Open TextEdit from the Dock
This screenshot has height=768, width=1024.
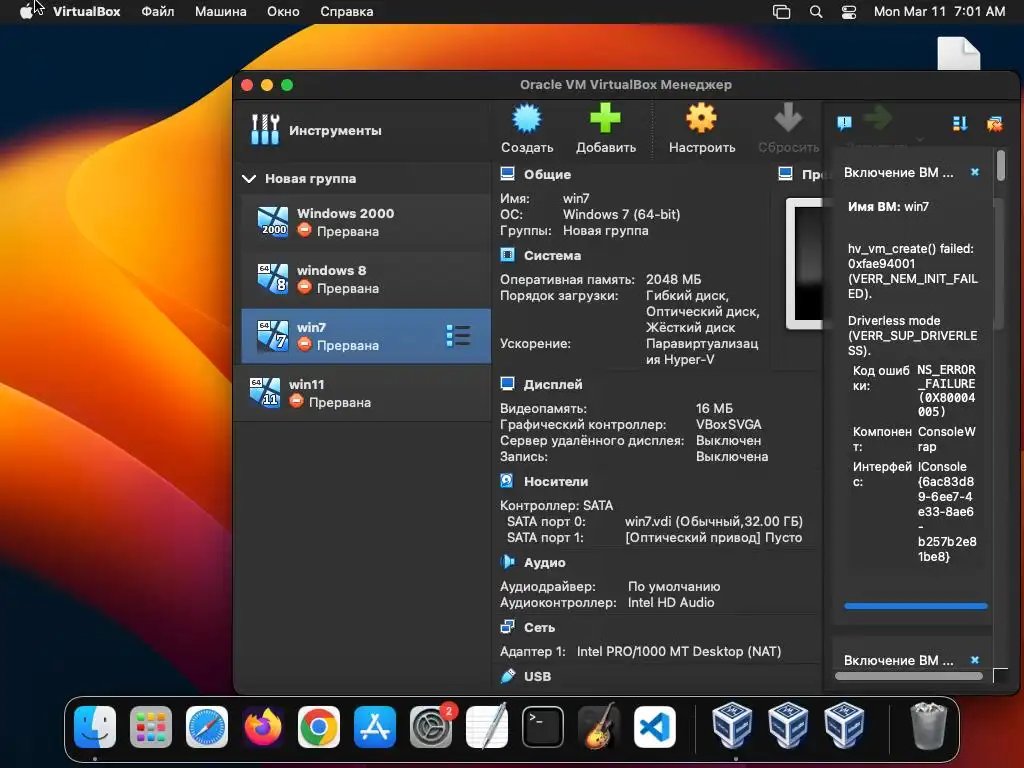point(487,726)
